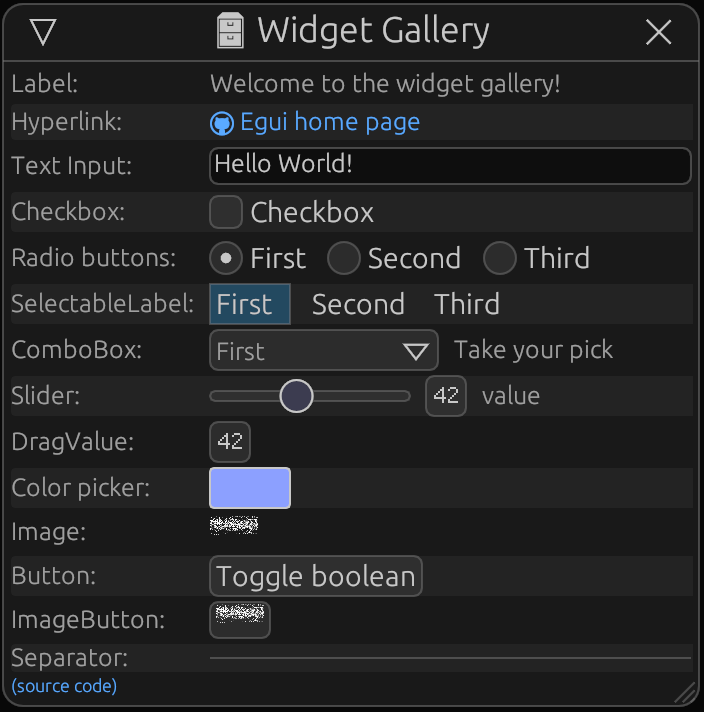Click the DragValue 42 field
Screen dimensions: 704x712
[230, 442]
